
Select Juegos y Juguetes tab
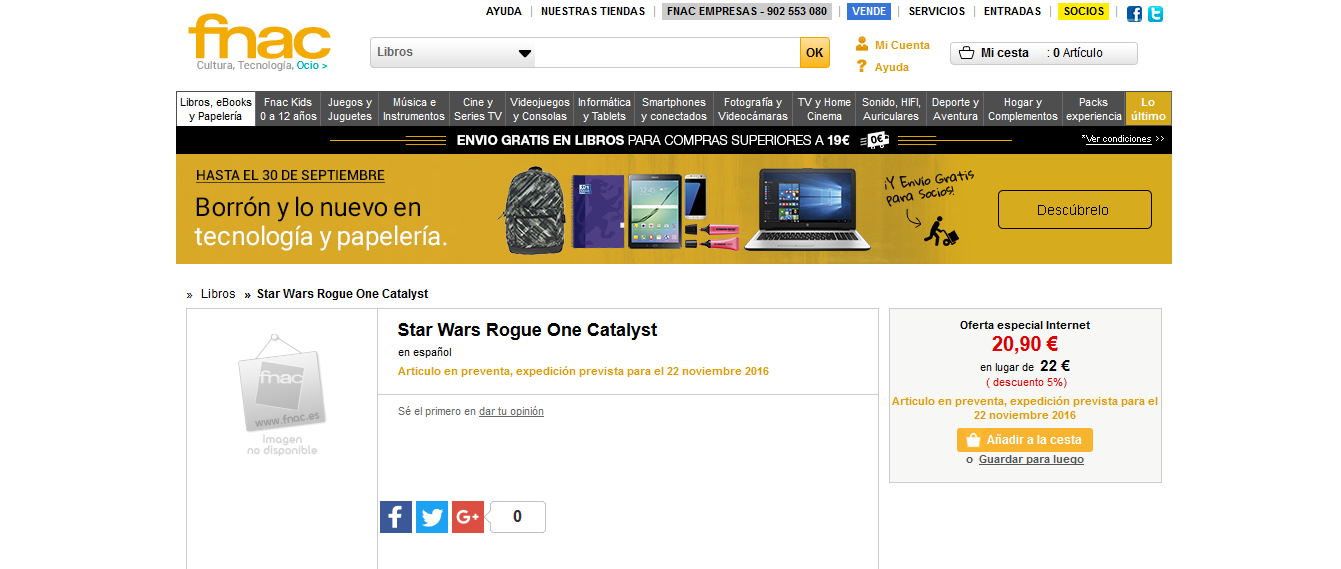[x=350, y=109]
